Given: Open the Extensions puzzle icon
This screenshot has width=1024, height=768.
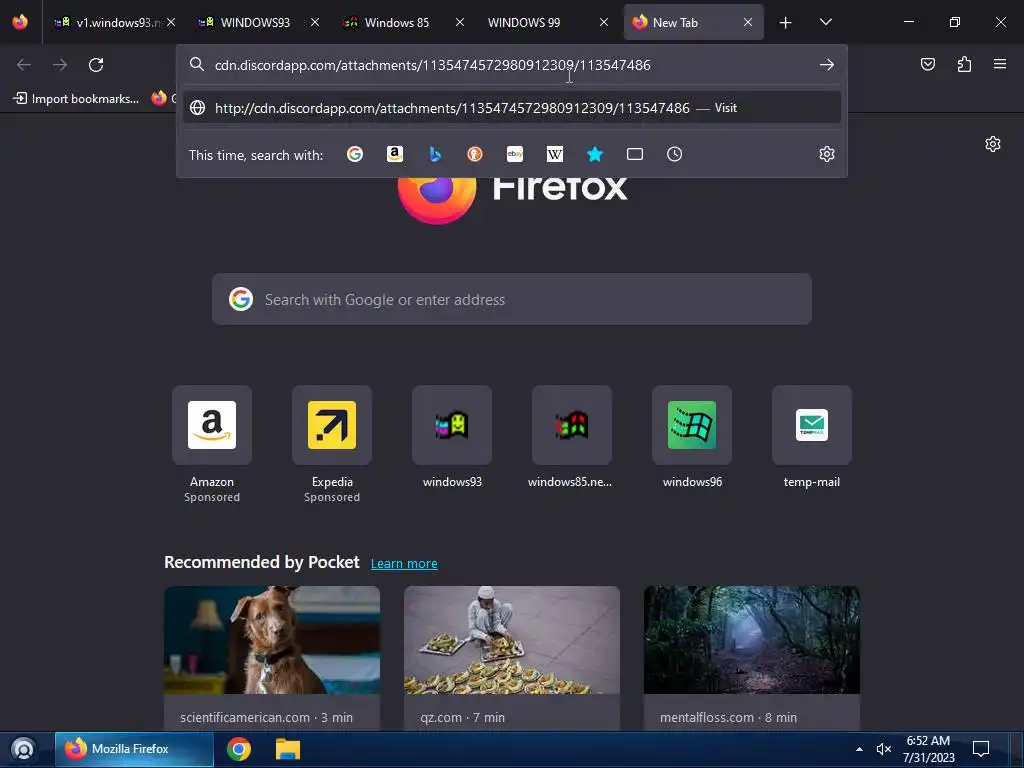Looking at the screenshot, I should 964,64.
